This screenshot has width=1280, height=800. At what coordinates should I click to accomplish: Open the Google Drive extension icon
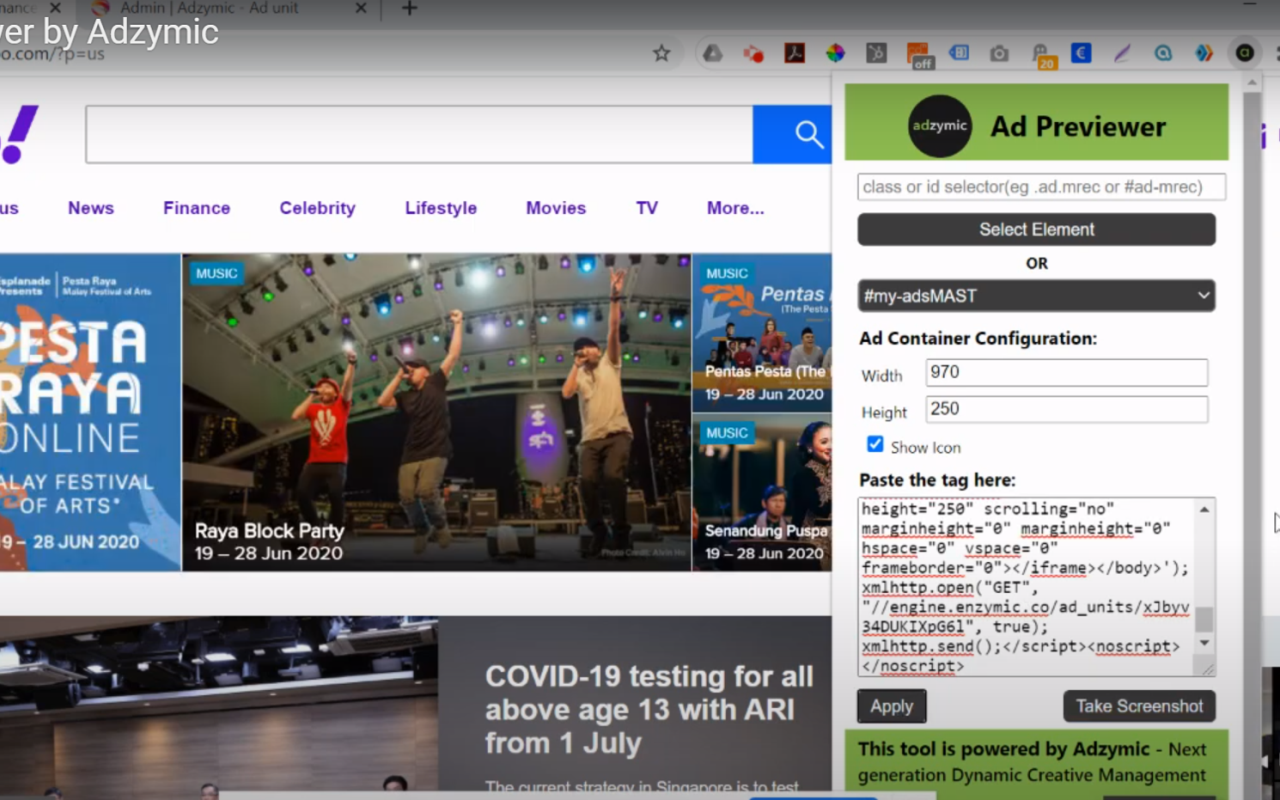tap(712, 53)
